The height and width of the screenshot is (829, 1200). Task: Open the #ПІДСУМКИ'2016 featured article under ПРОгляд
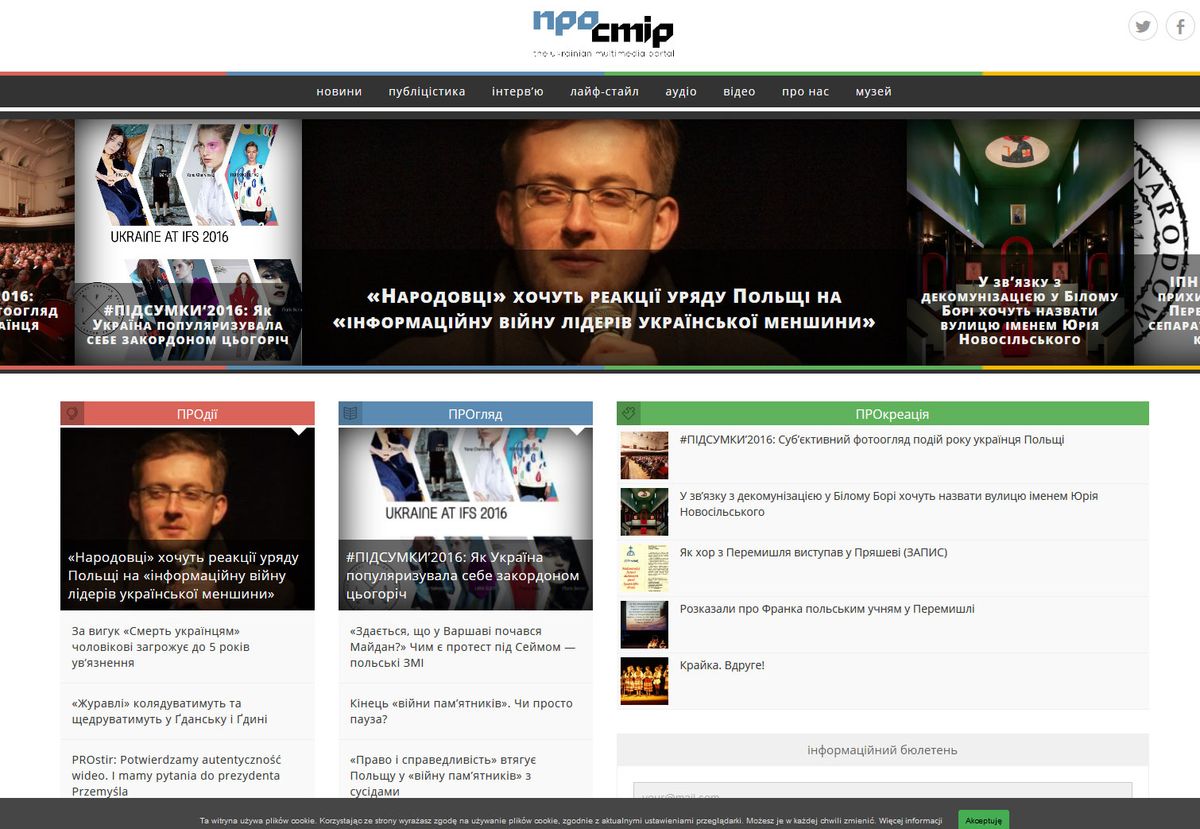tap(465, 519)
